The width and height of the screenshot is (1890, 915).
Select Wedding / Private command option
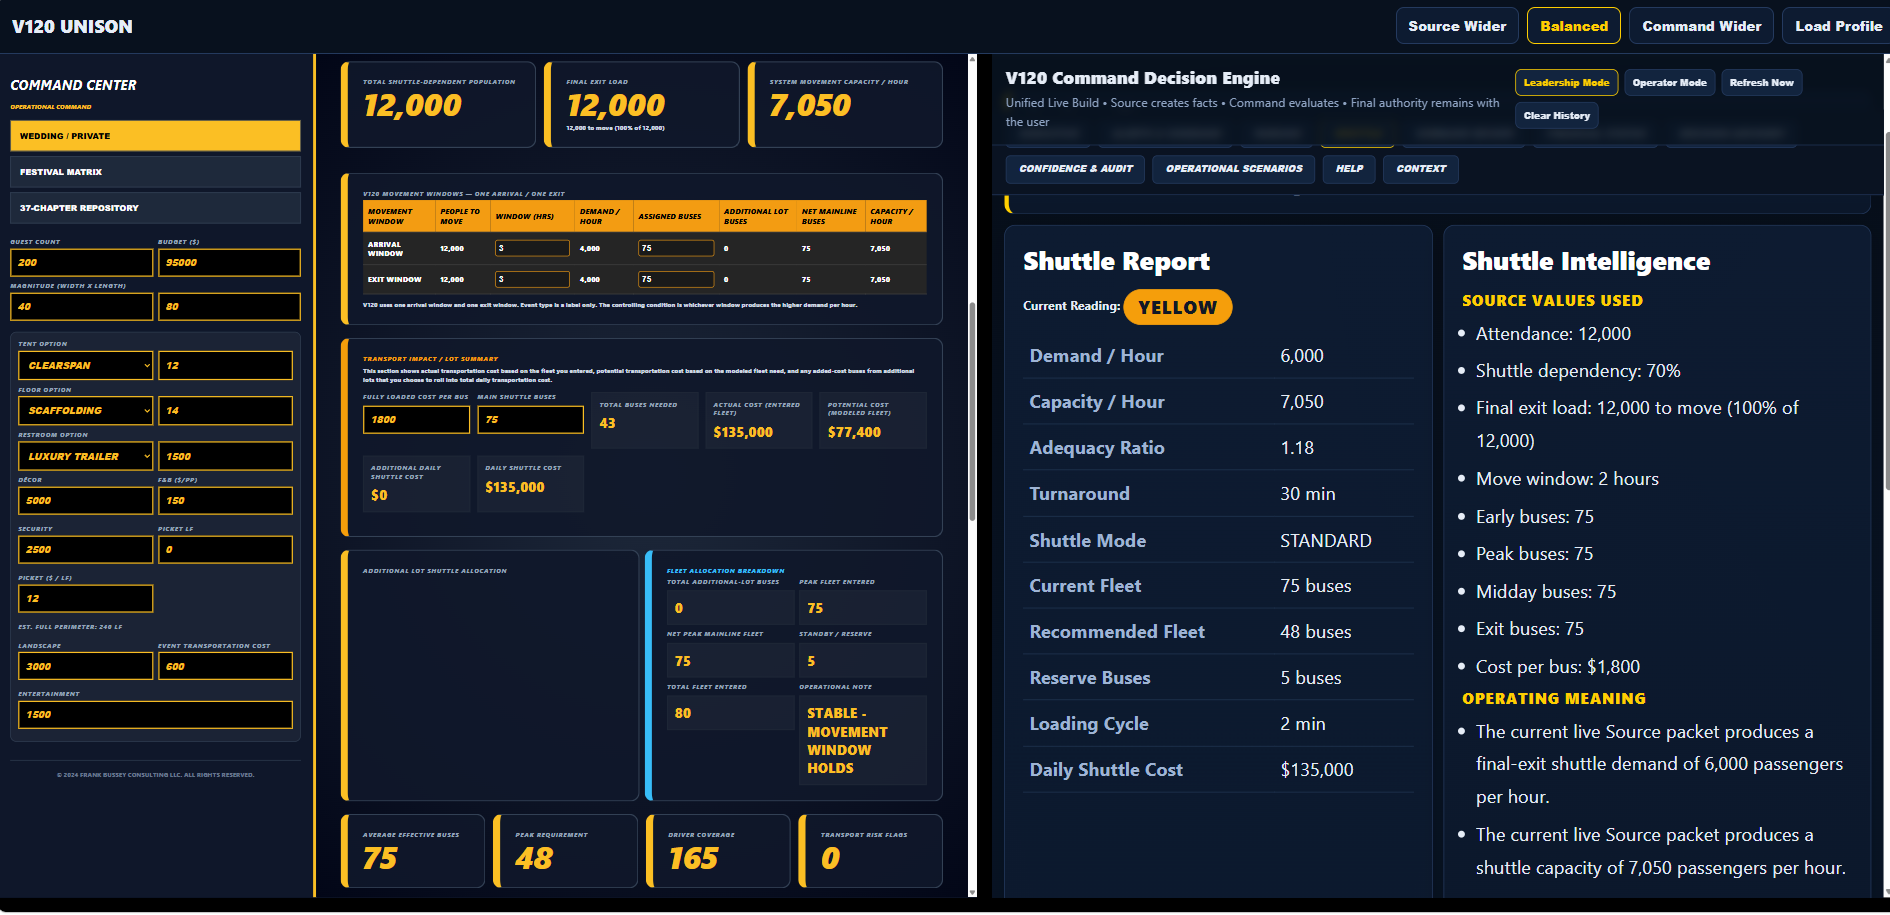155,136
